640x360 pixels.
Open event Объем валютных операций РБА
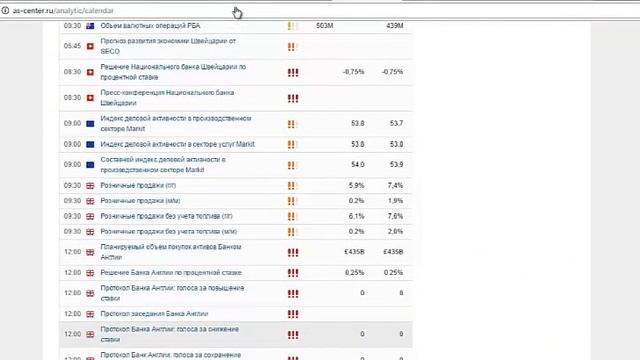click(x=150, y=26)
